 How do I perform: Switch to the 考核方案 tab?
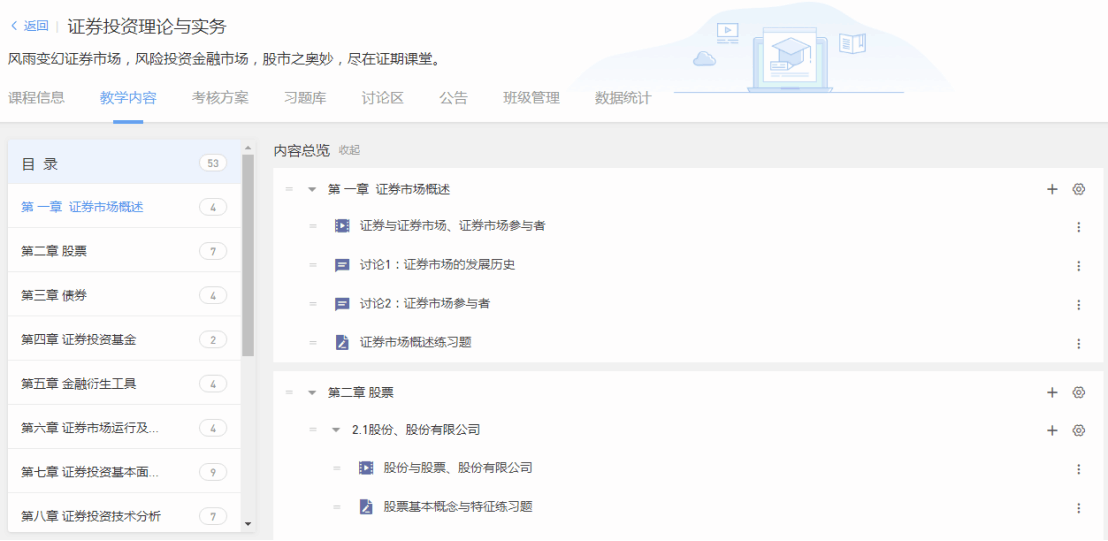coord(220,98)
